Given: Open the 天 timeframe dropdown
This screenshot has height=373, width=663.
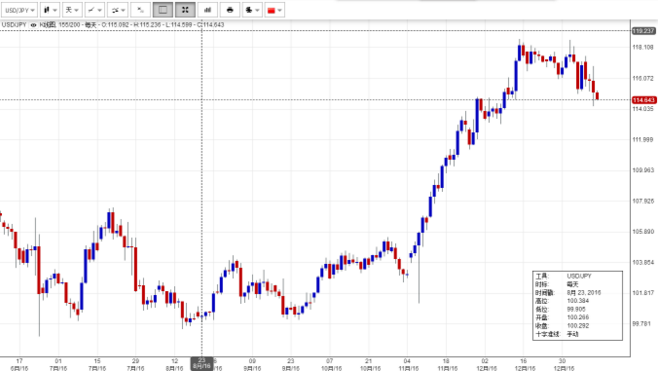Looking at the screenshot, I should pos(72,10).
